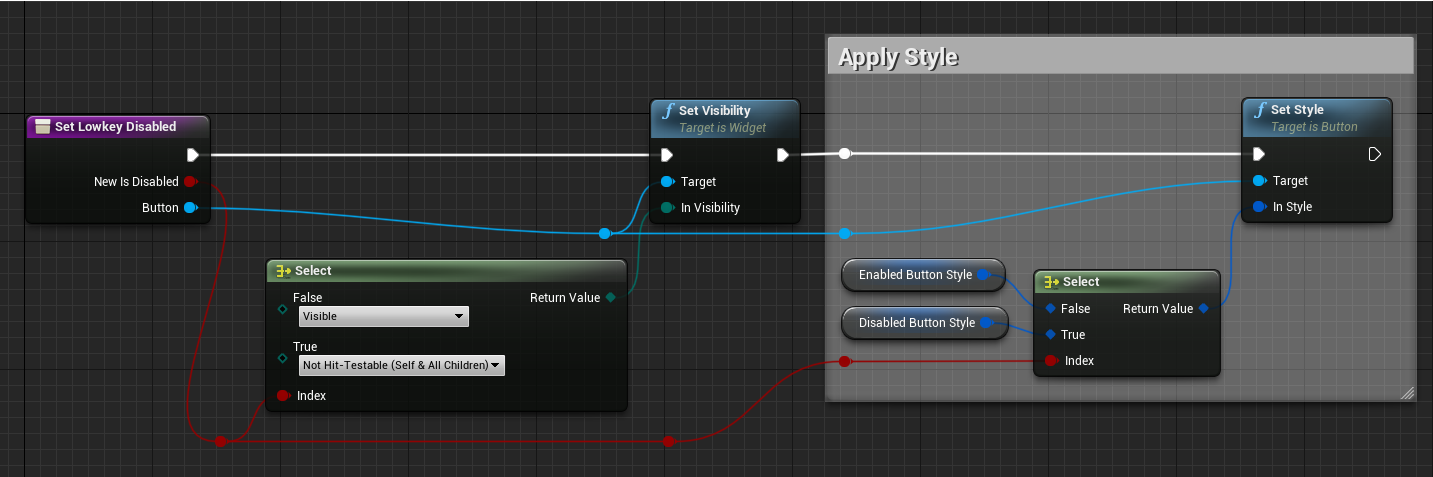Click the function icon on Set Style node
1433x477 pixels.
[1259, 110]
